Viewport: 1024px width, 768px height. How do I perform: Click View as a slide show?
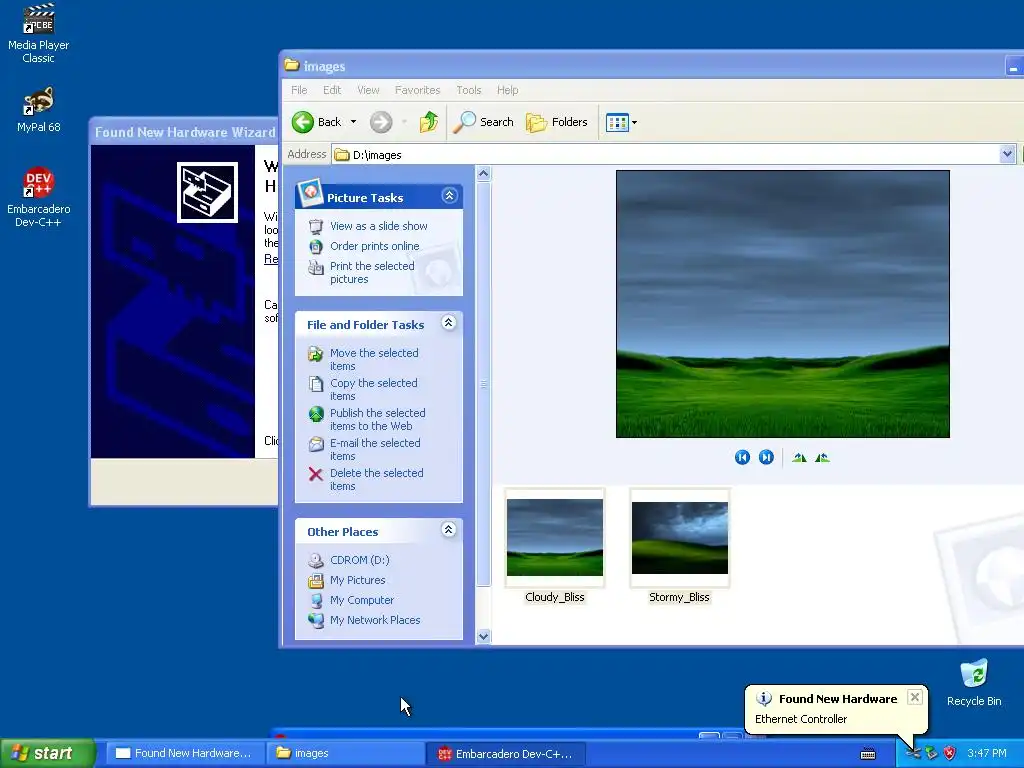pyautogui.click(x=378, y=226)
